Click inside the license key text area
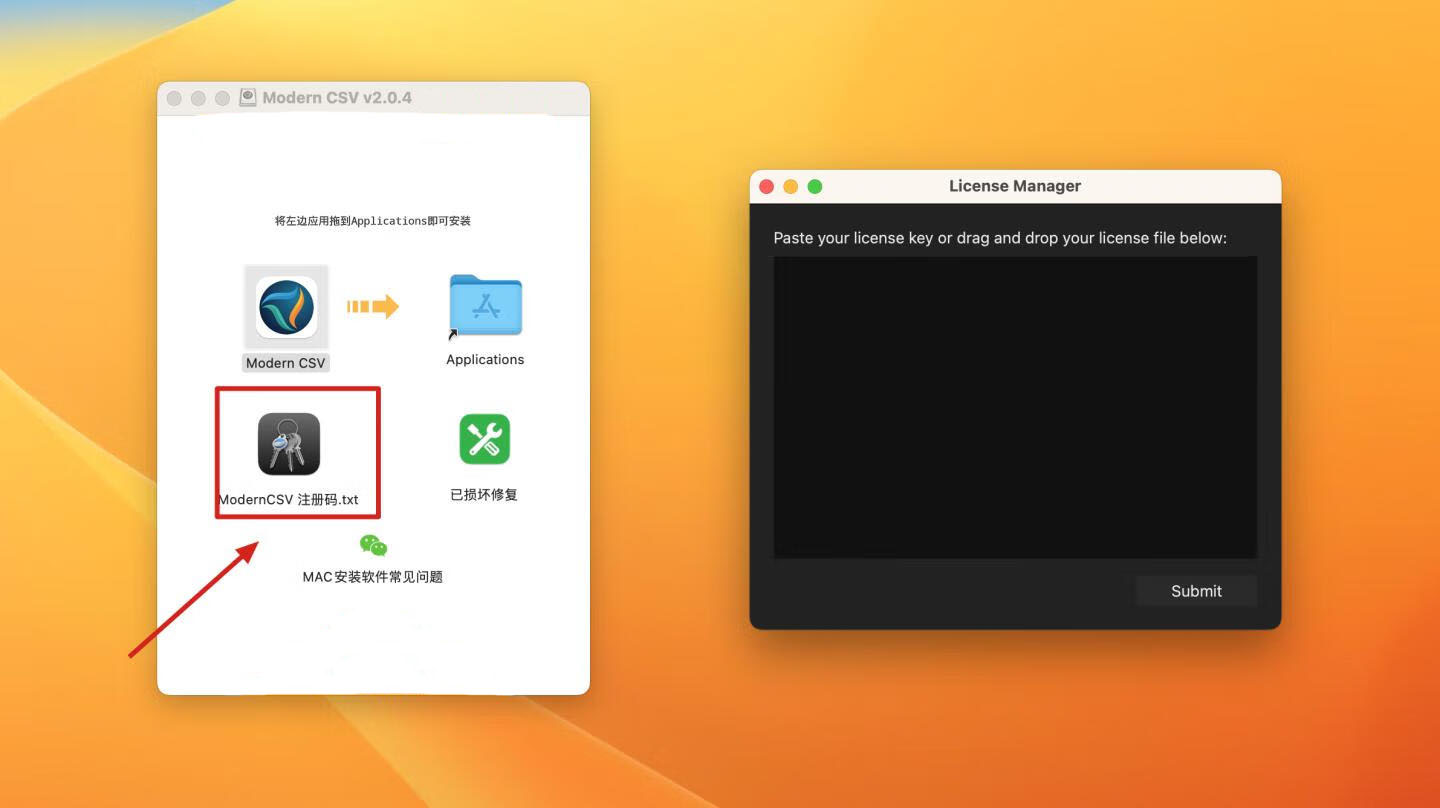1440x808 pixels. click(1015, 407)
